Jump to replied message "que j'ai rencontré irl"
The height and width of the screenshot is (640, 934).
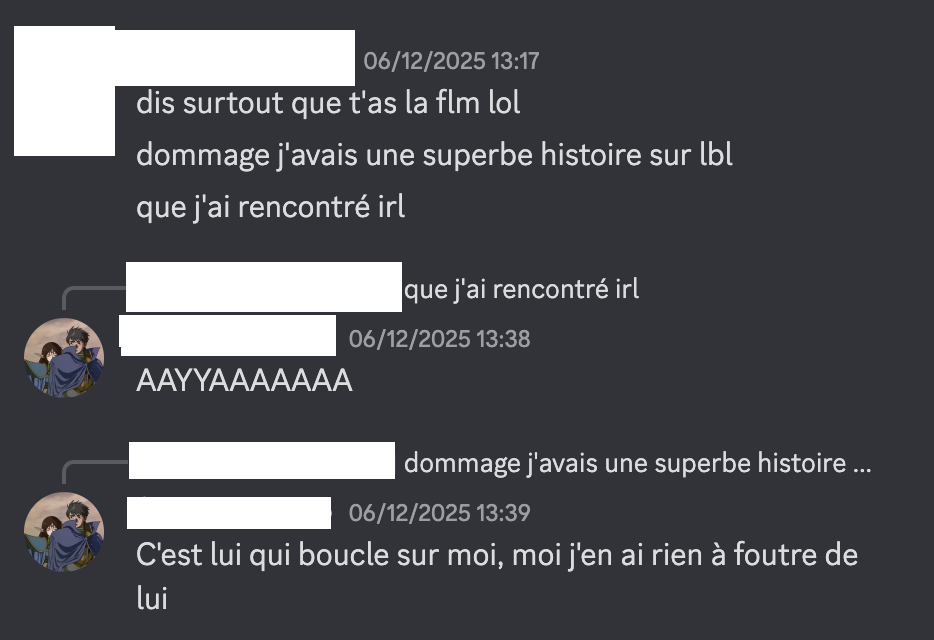pos(521,289)
